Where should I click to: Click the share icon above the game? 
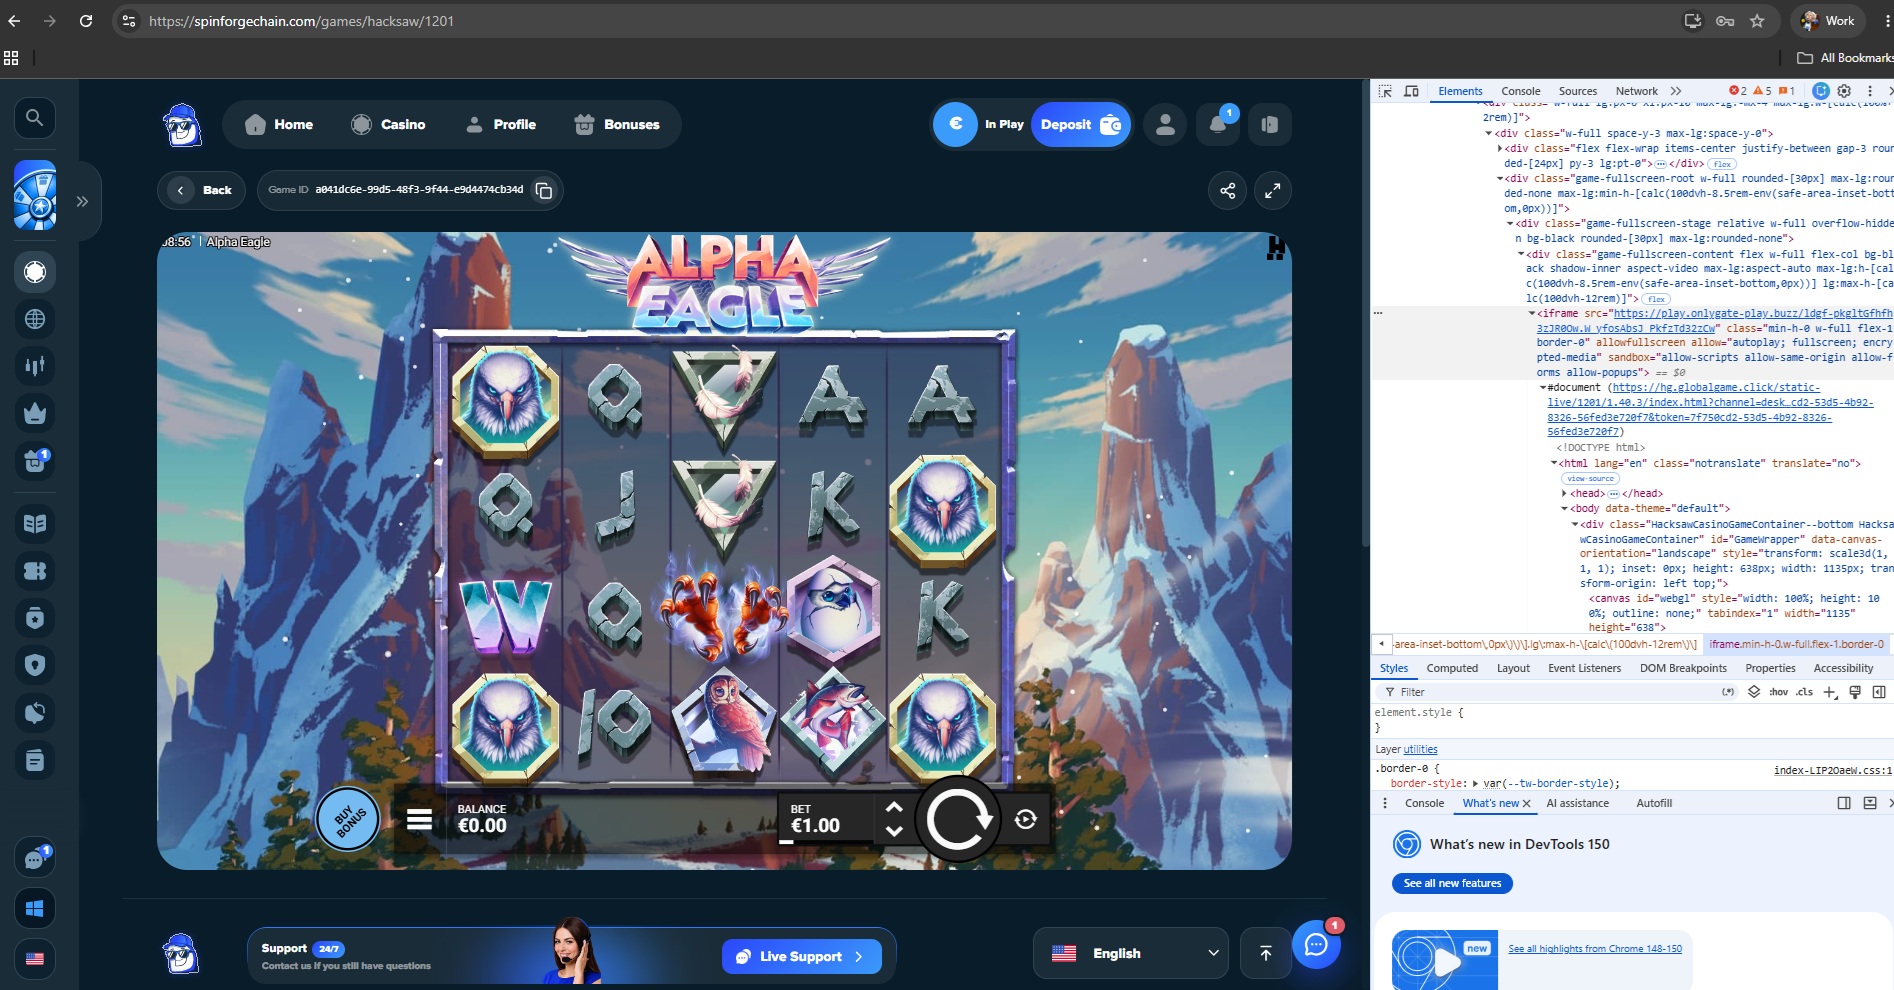pyautogui.click(x=1227, y=190)
